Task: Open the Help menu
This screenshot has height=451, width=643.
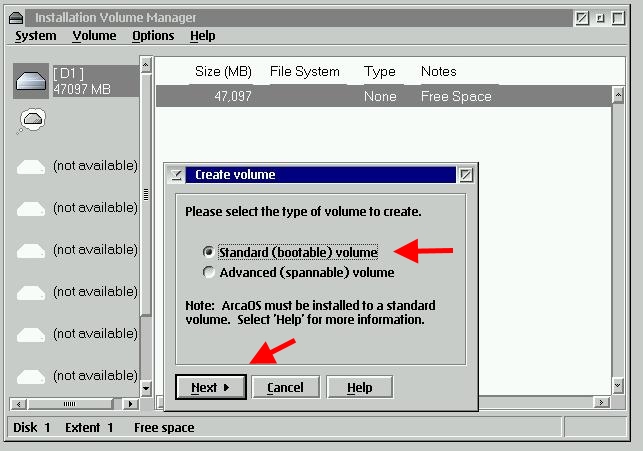Action: coord(203,36)
